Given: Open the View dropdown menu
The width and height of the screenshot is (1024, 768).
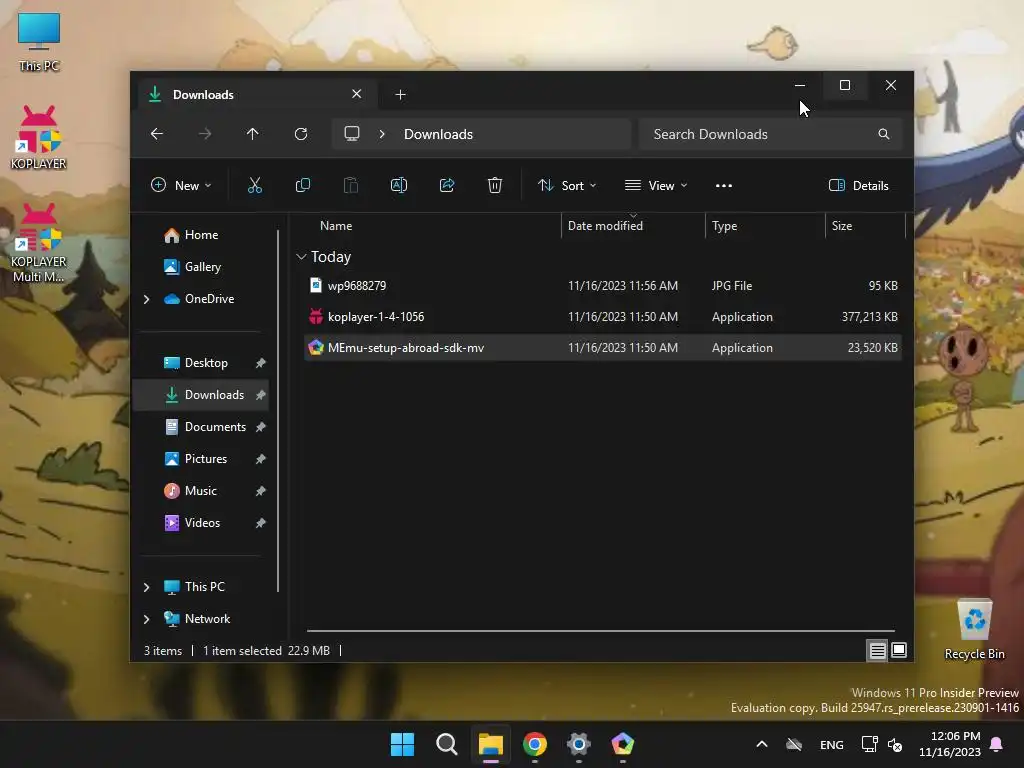Looking at the screenshot, I should tap(656, 185).
